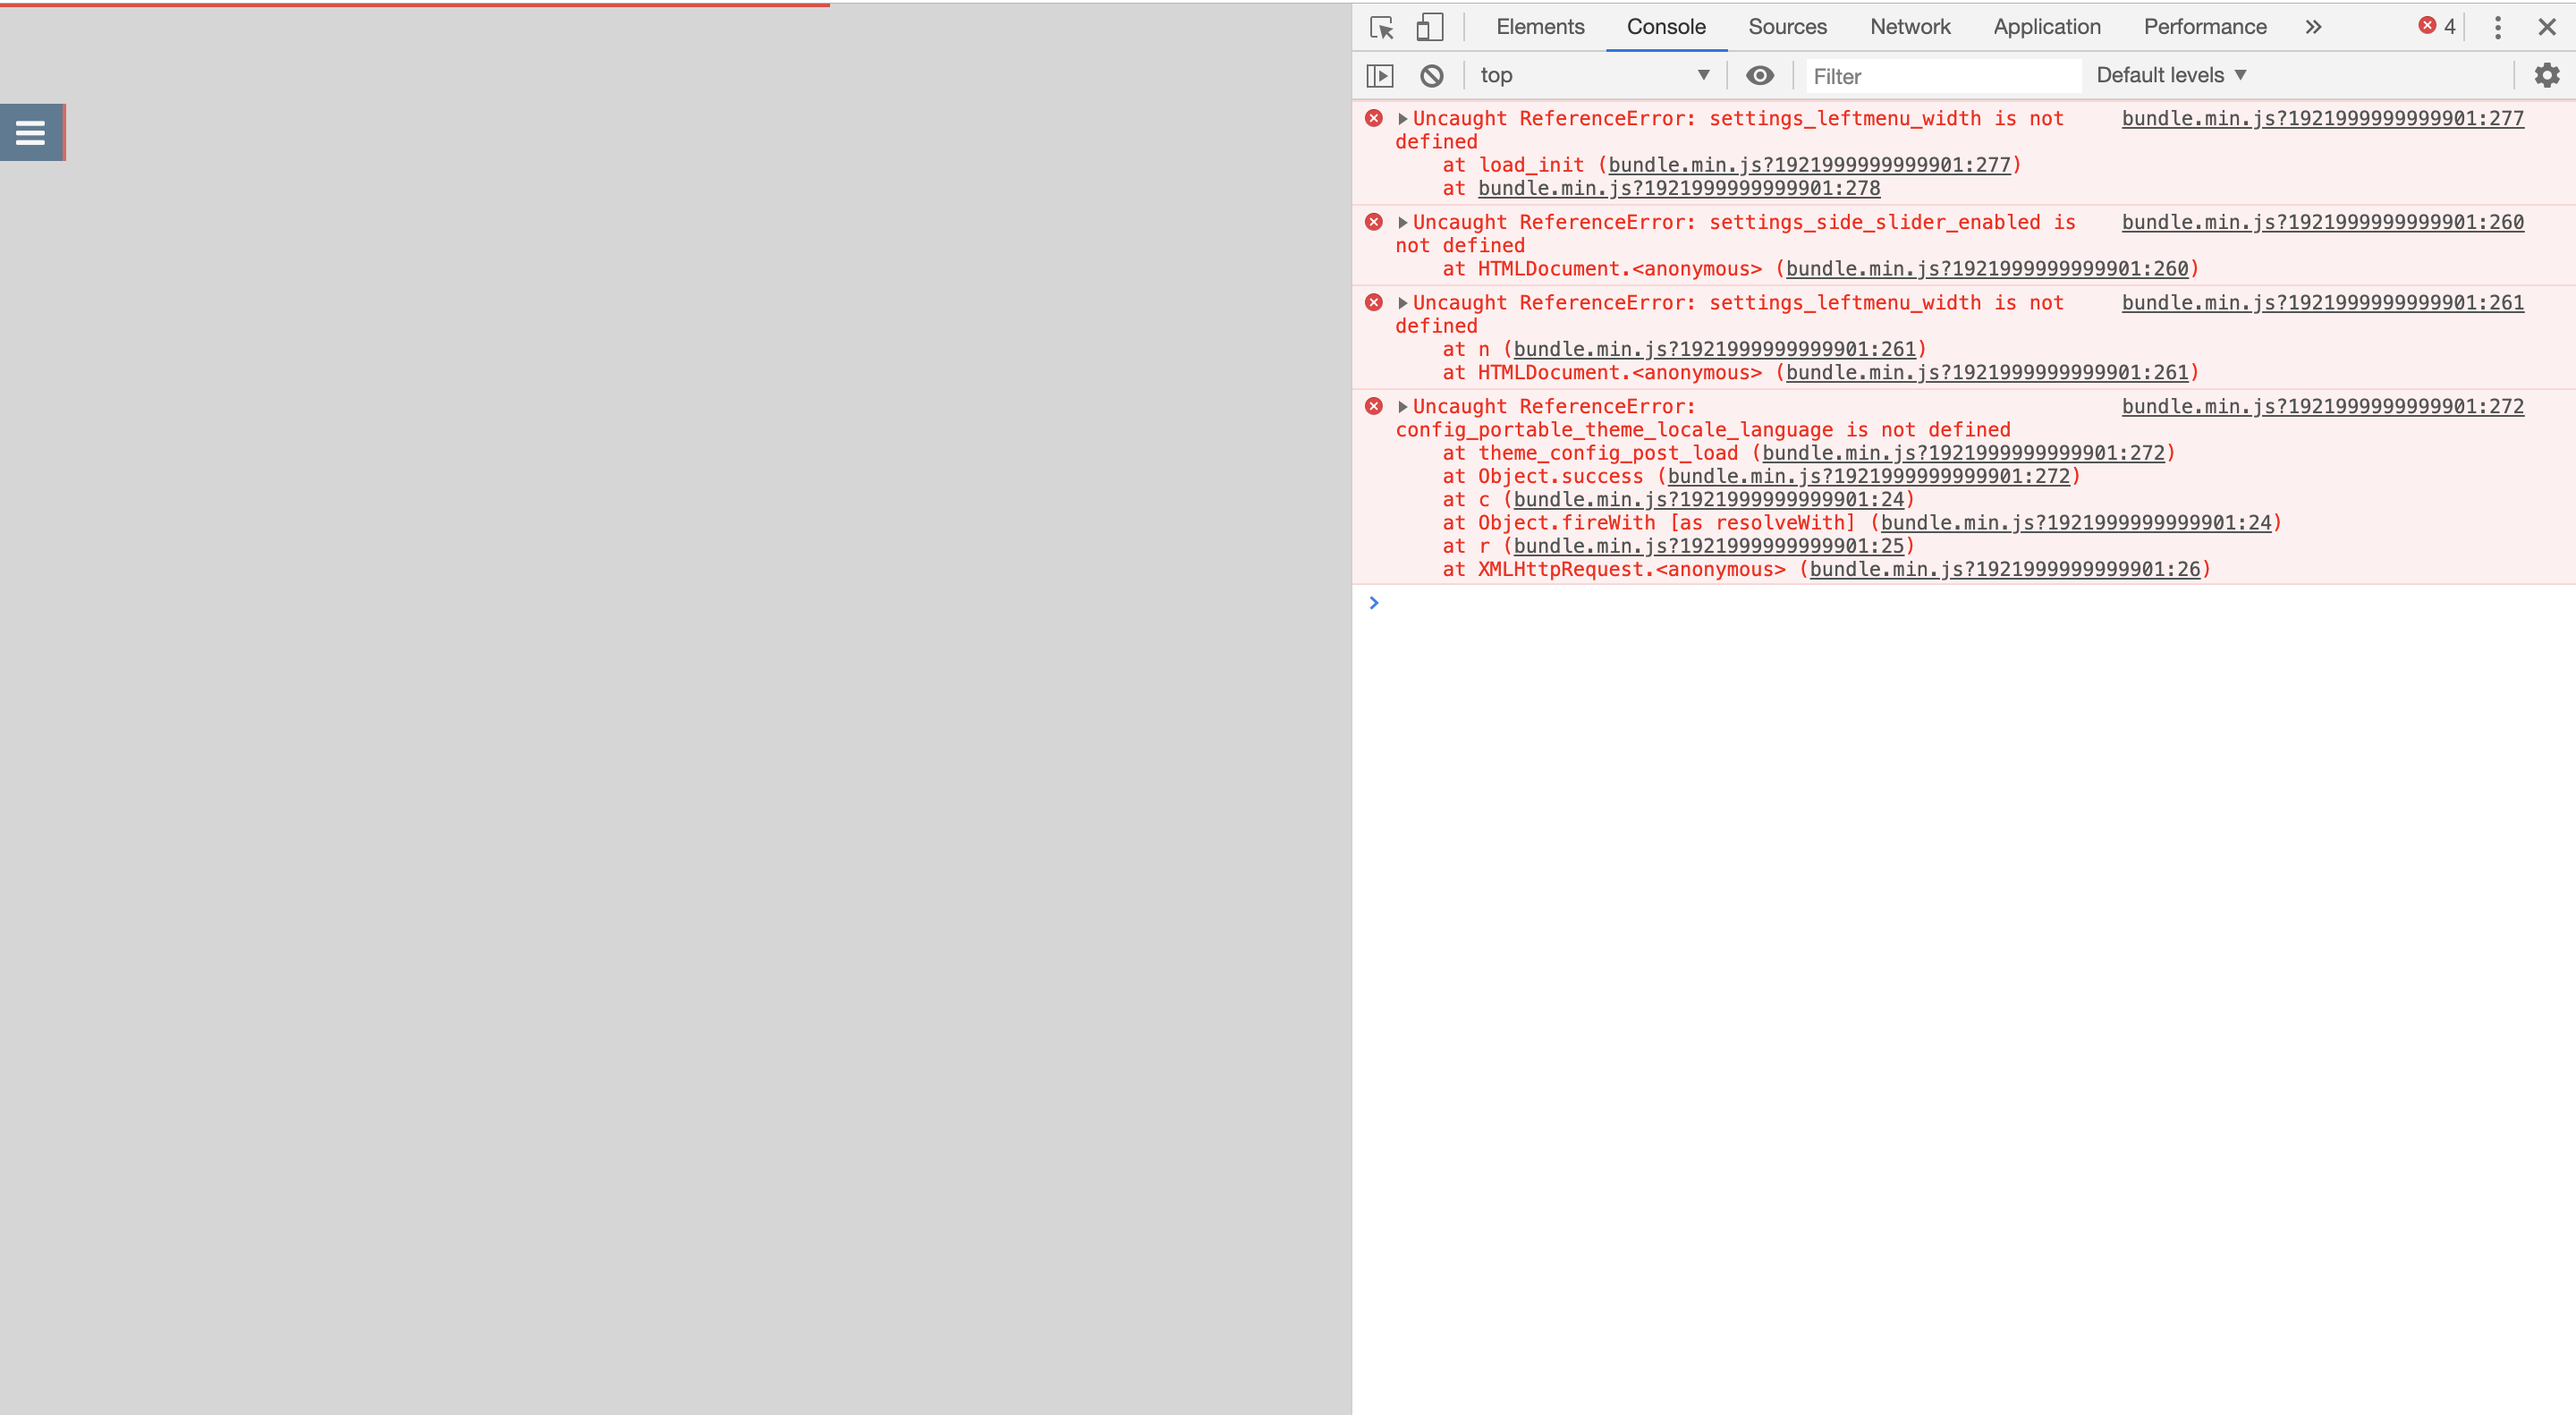Open the console sidebar panel
2576x1415 pixels.
click(x=1381, y=75)
